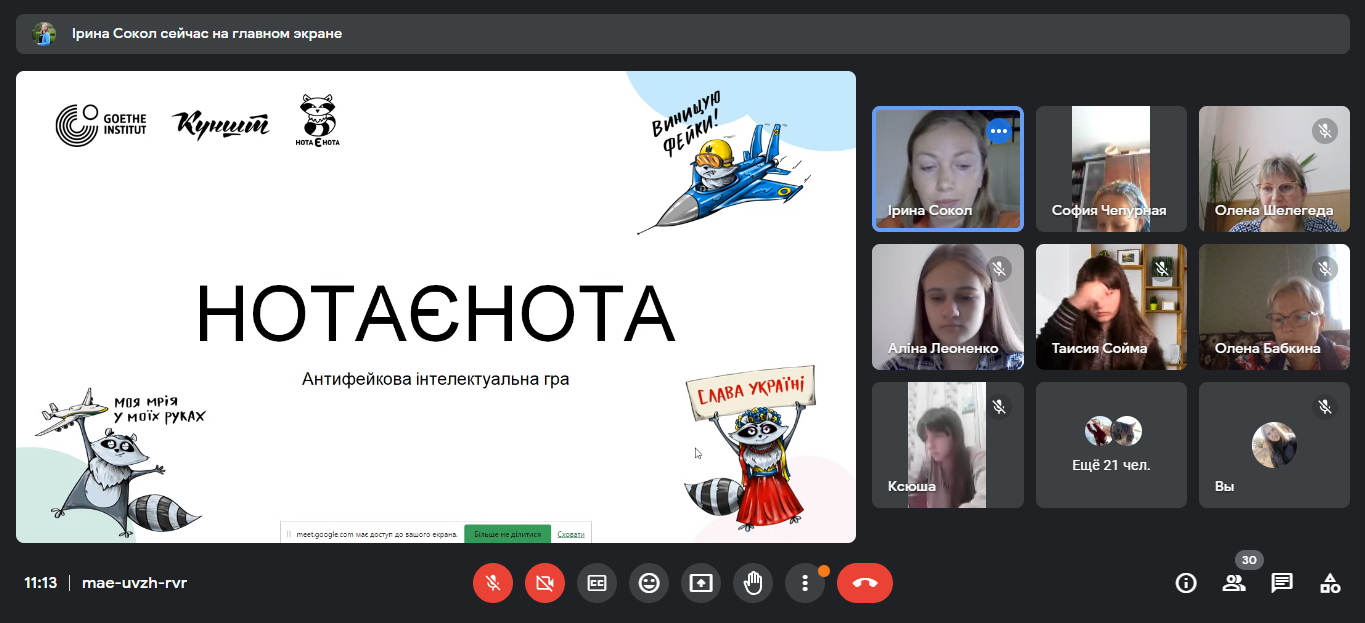Screen dimensions: 1365x623
Task: Unmute the microphone in the call controls
Action: pyautogui.click(x=492, y=583)
